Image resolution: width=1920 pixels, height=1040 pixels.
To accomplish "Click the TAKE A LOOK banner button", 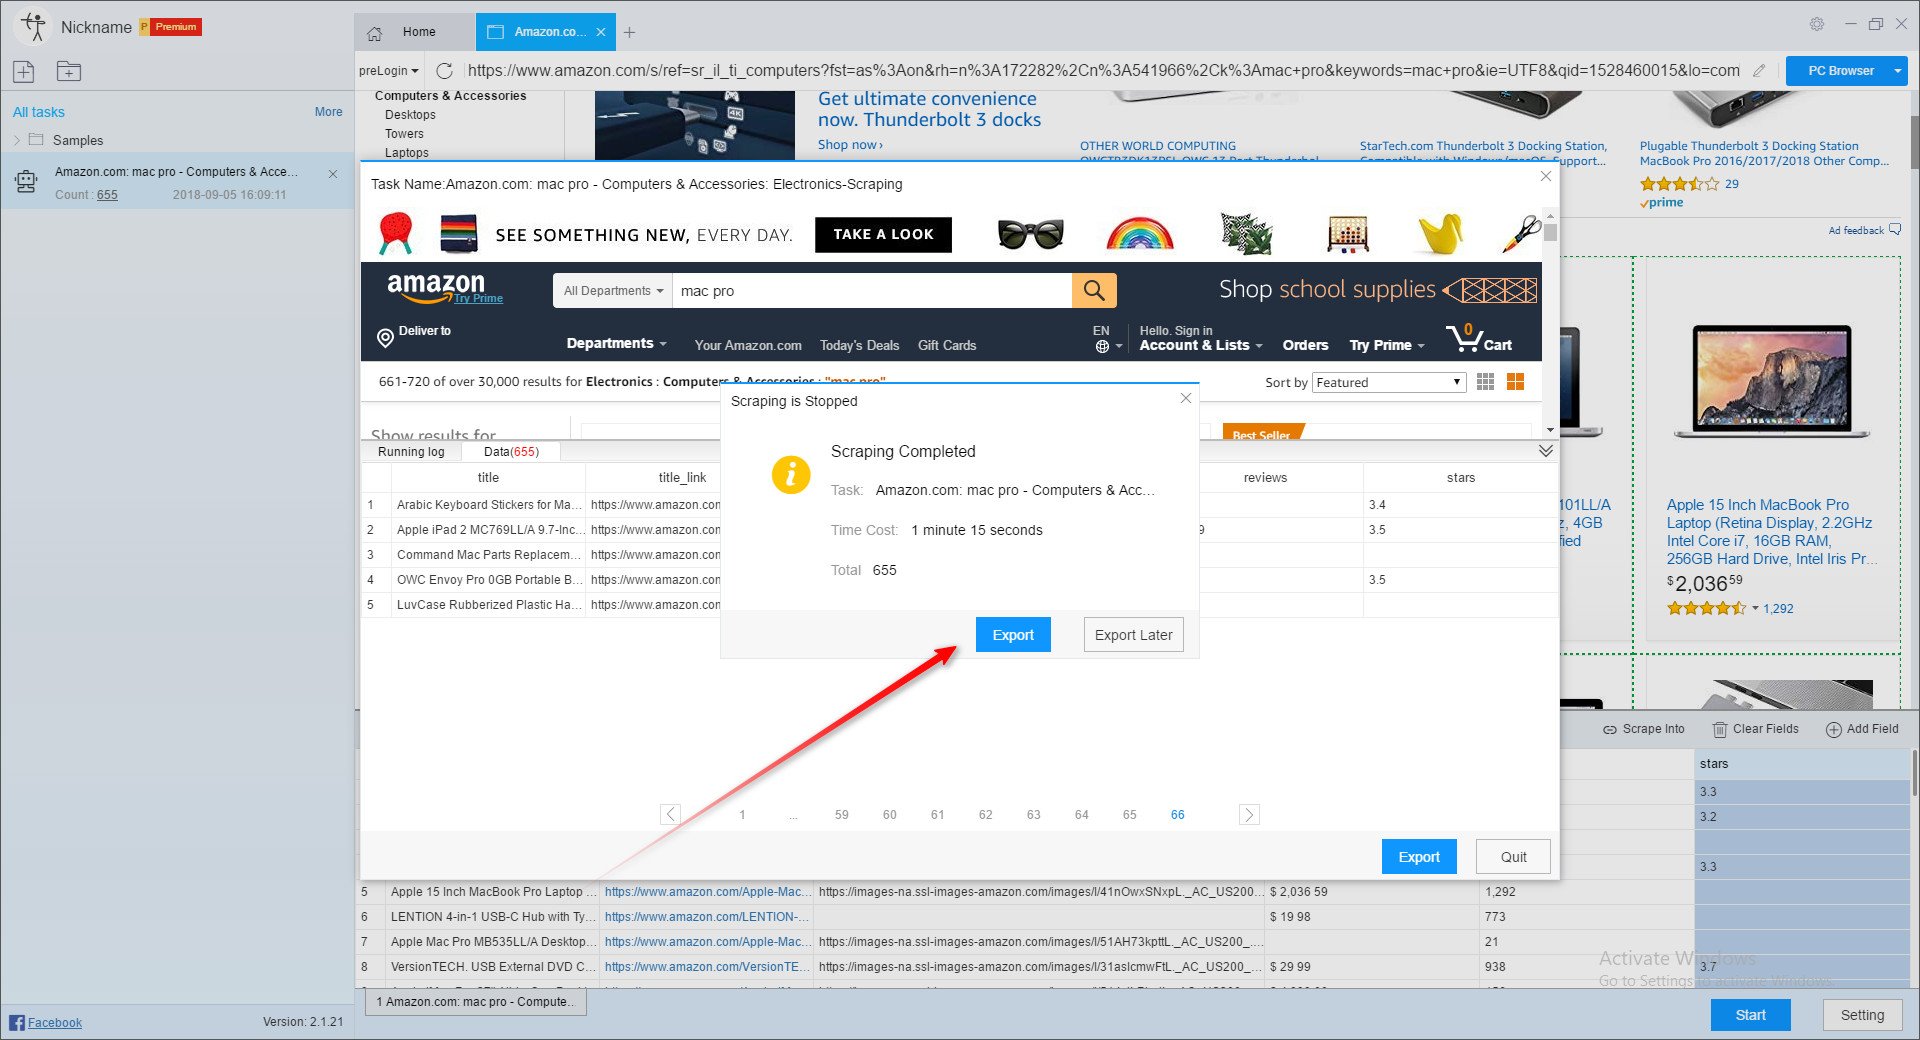I will coord(883,234).
